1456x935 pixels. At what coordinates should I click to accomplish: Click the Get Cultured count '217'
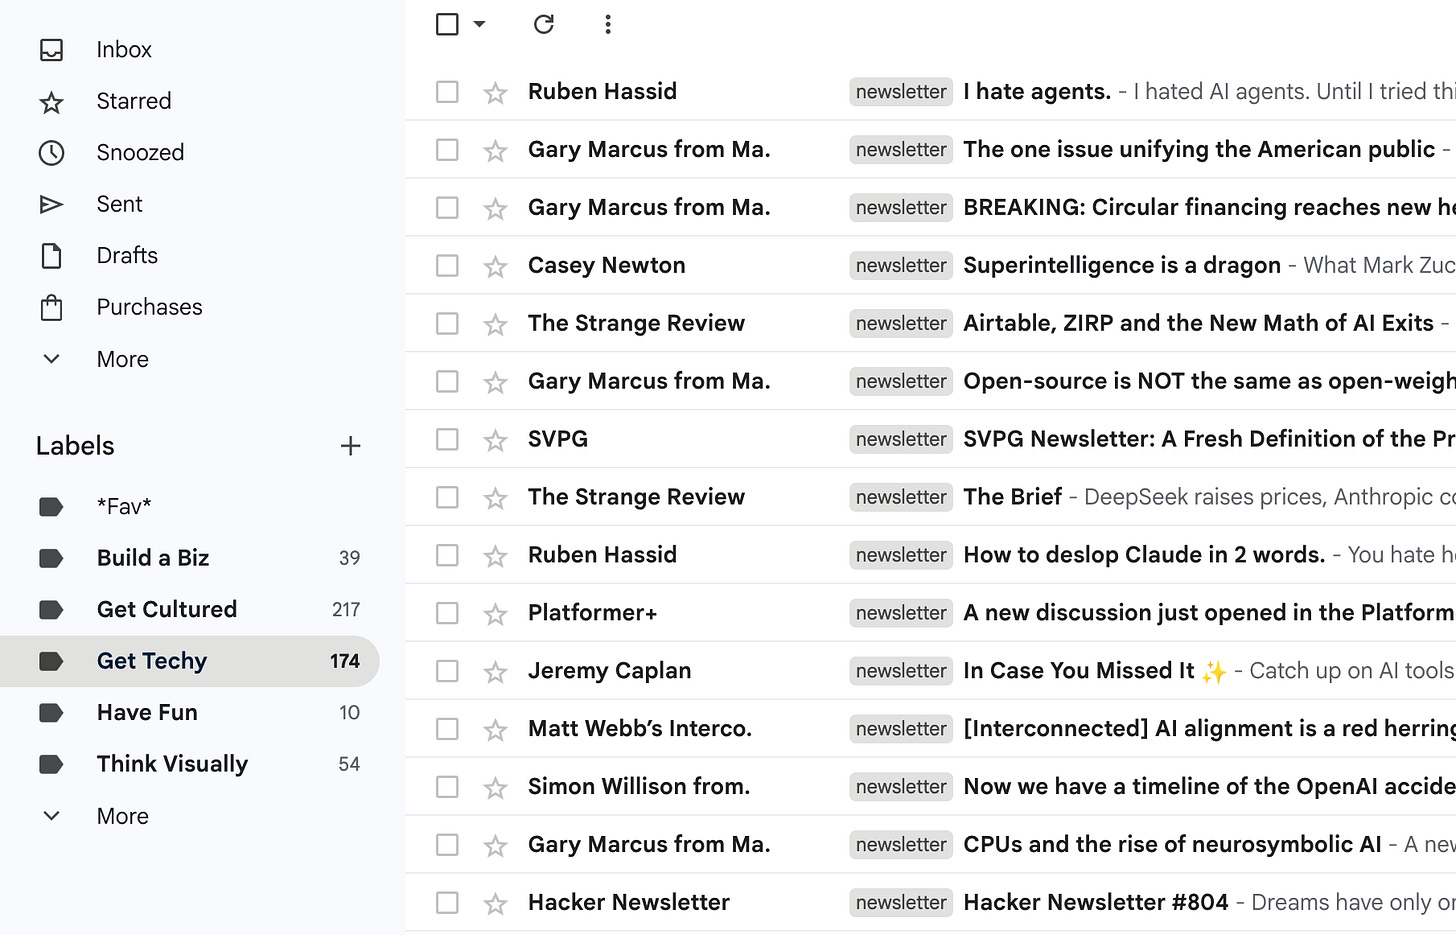click(x=346, y=610)
